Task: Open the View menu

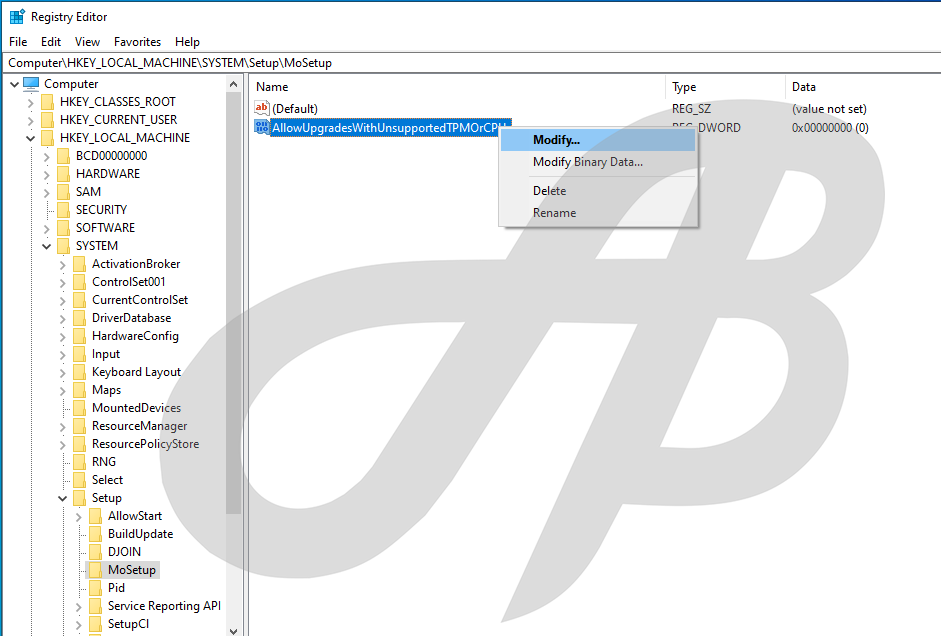Action: (x=88, y=42)
